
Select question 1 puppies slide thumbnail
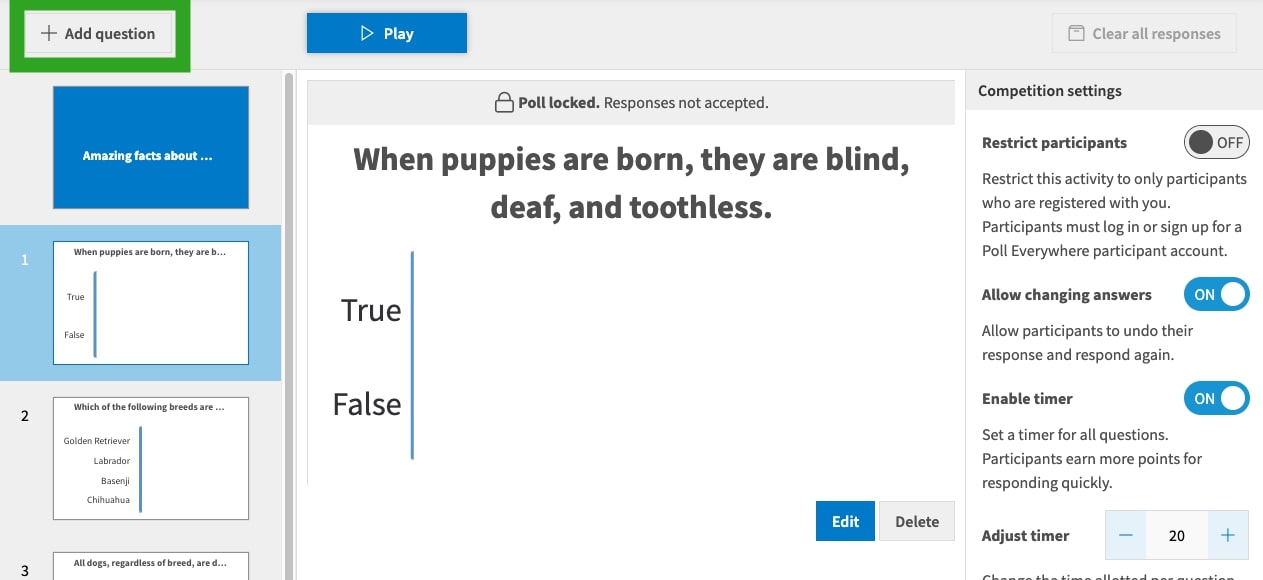[x=150, y=302]
